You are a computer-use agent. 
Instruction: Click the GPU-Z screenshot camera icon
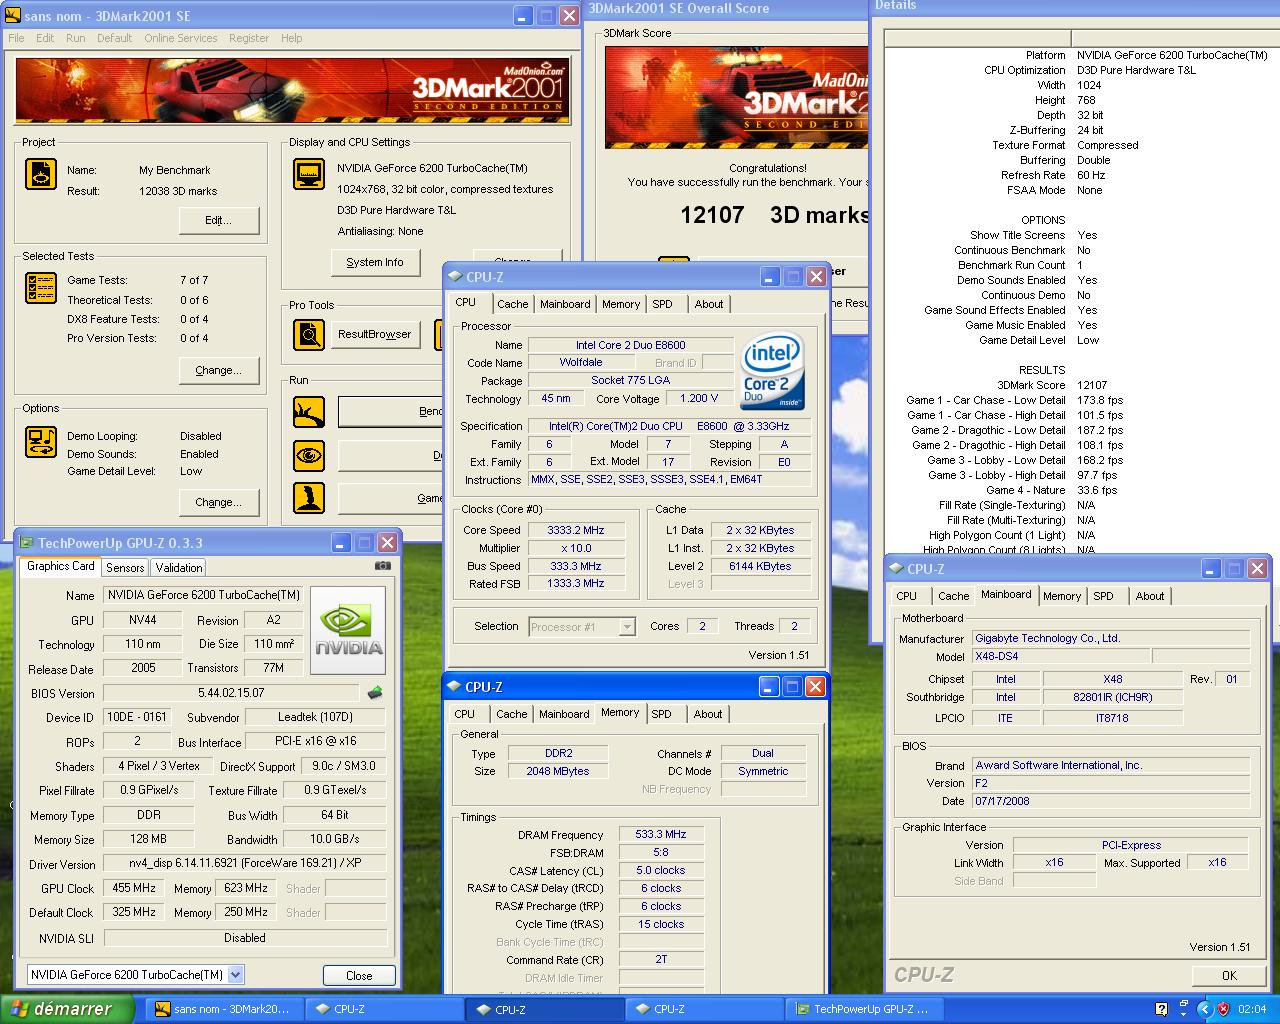pyautogui.click(x=383, y=566)
